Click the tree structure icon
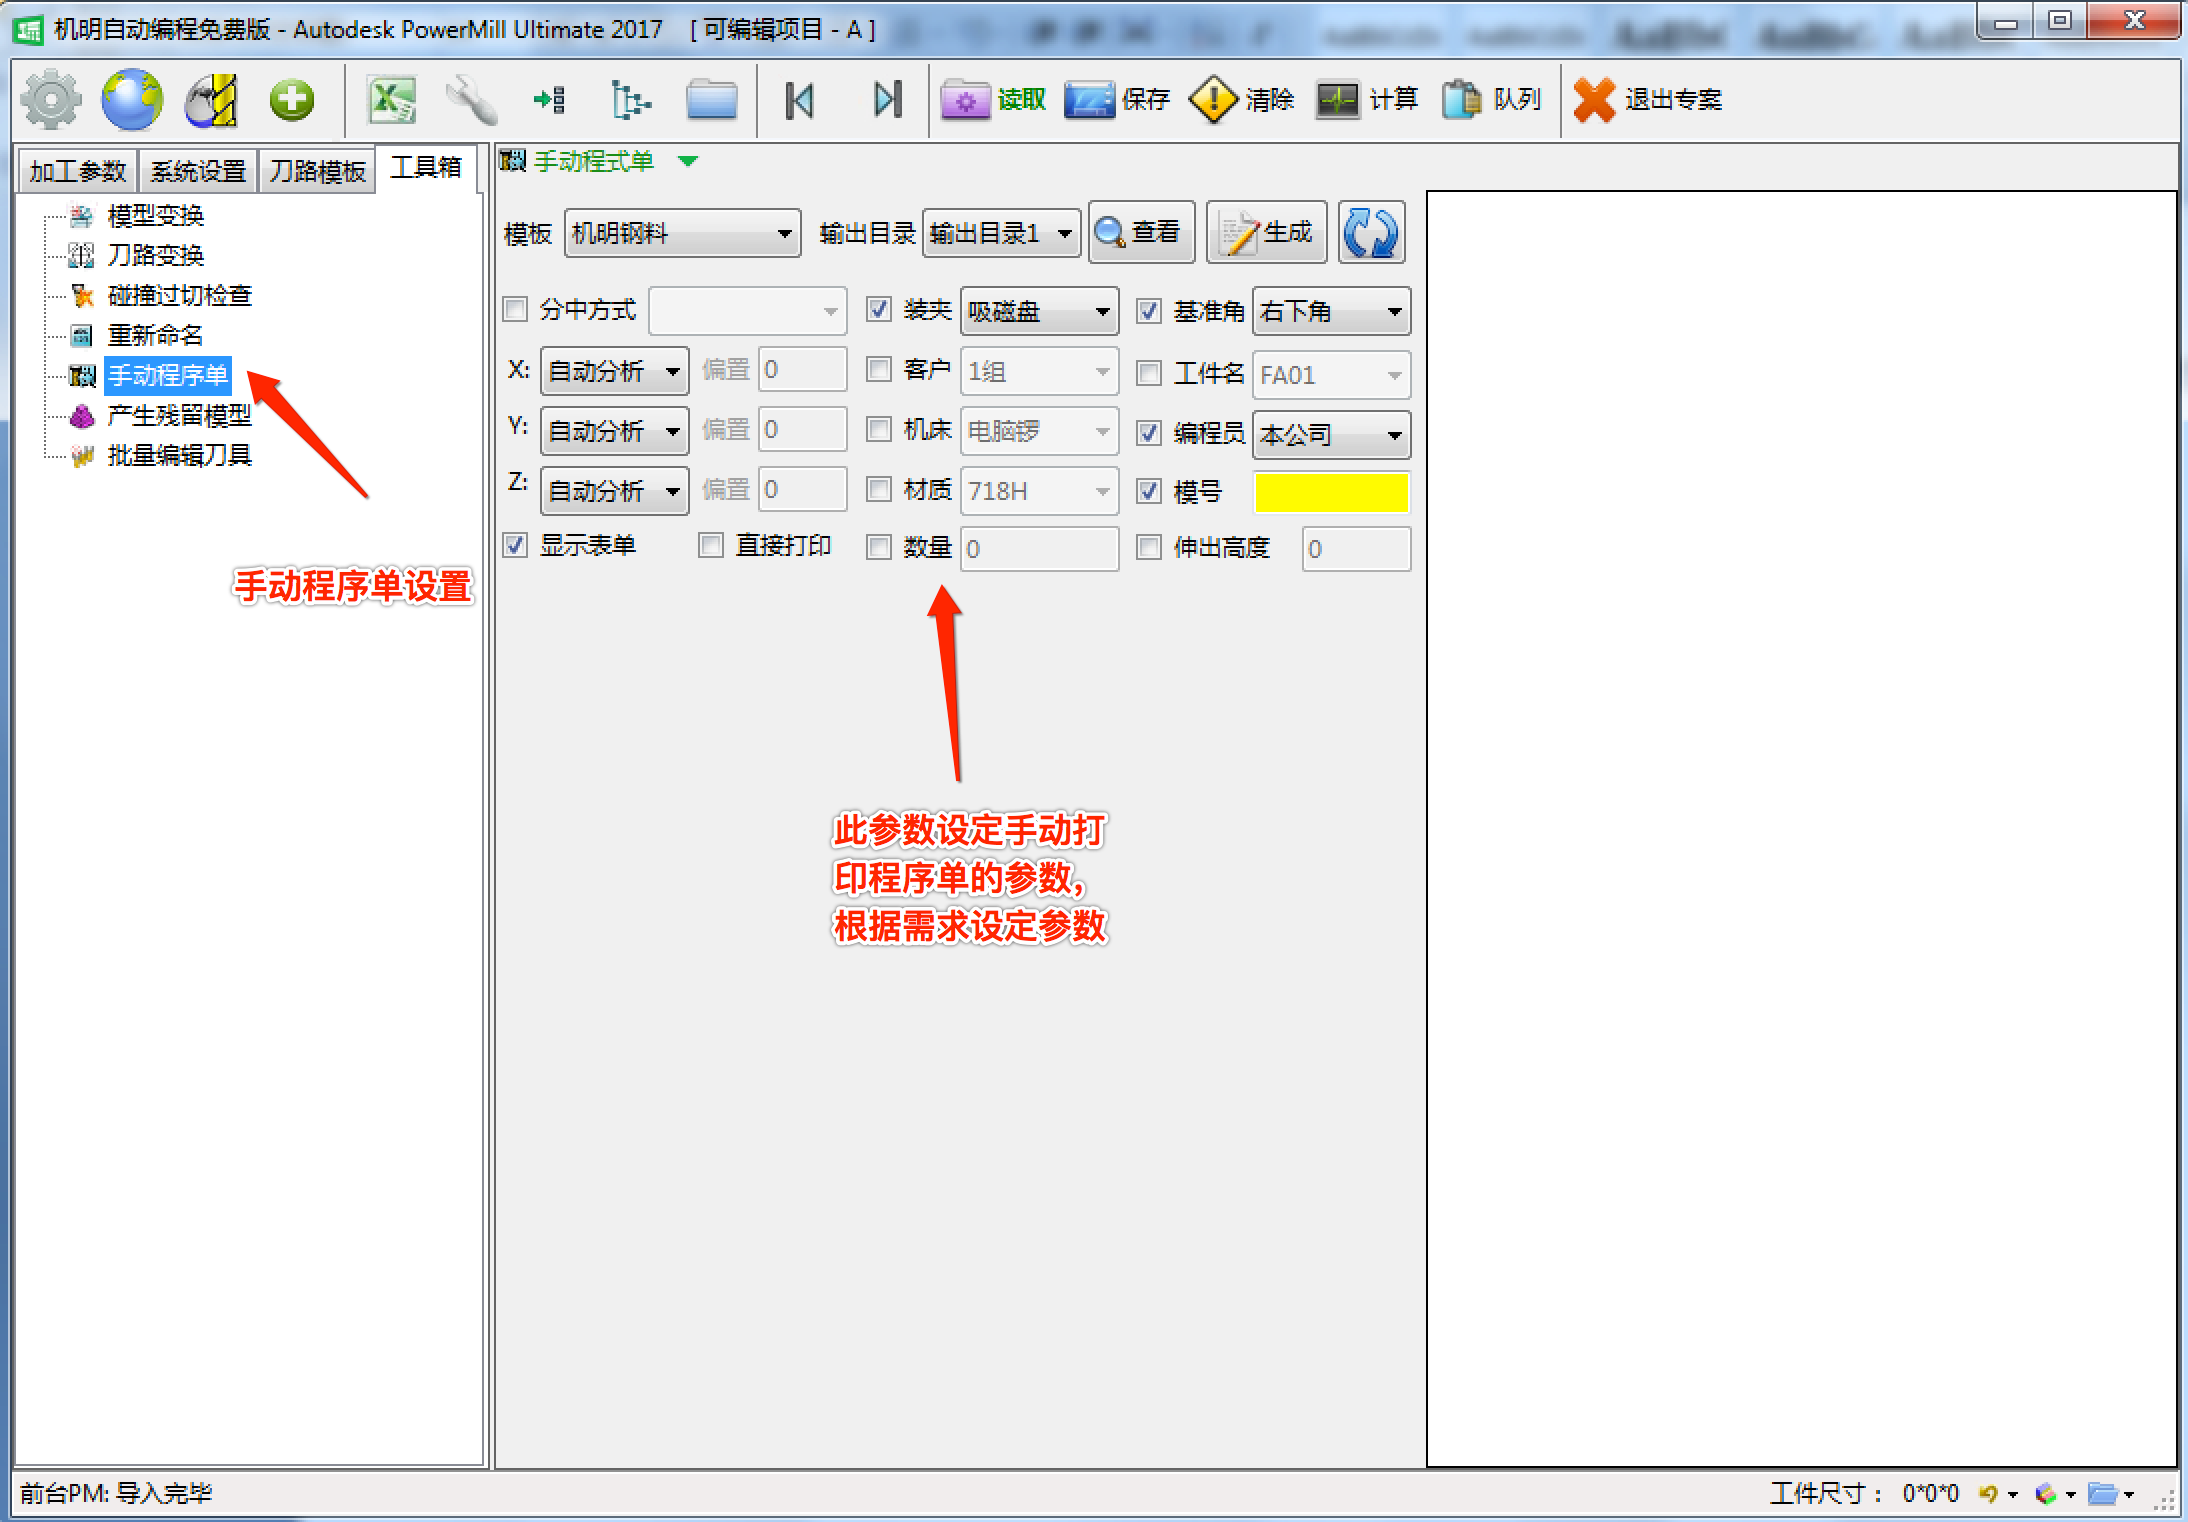2188x1522 pixels. 630,99
